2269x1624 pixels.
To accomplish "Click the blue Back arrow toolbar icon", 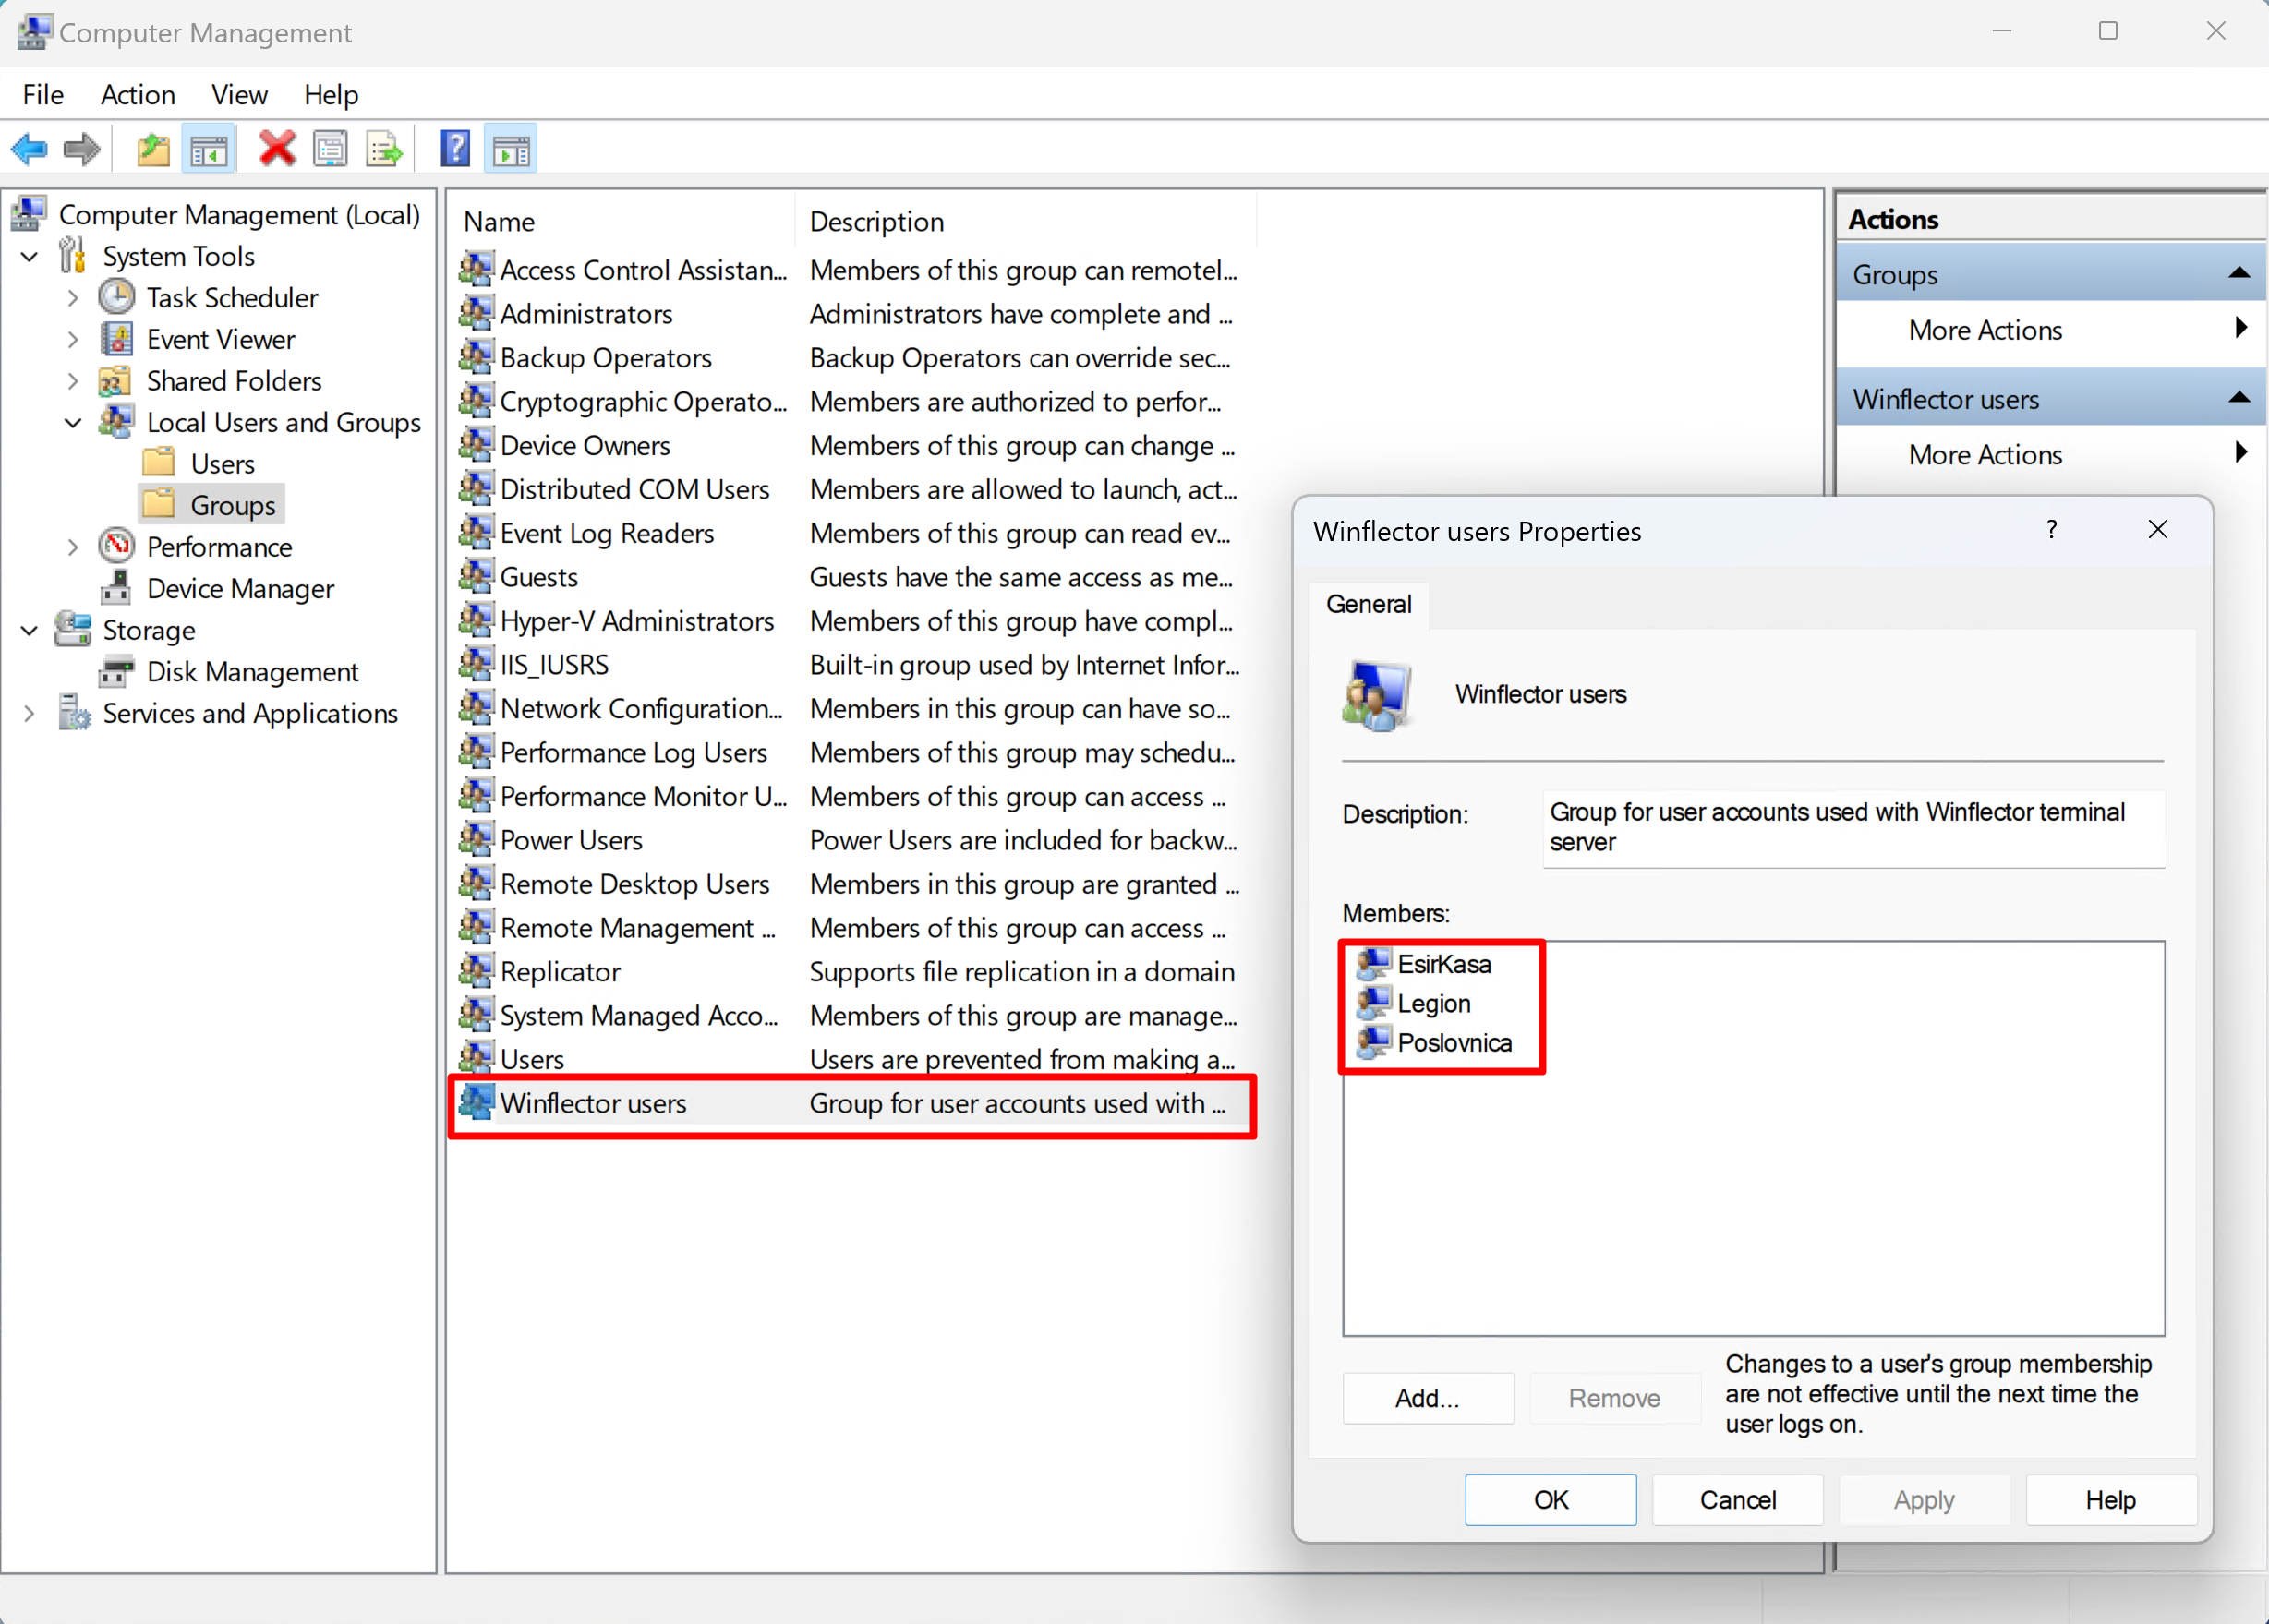I will coord(29,150).
